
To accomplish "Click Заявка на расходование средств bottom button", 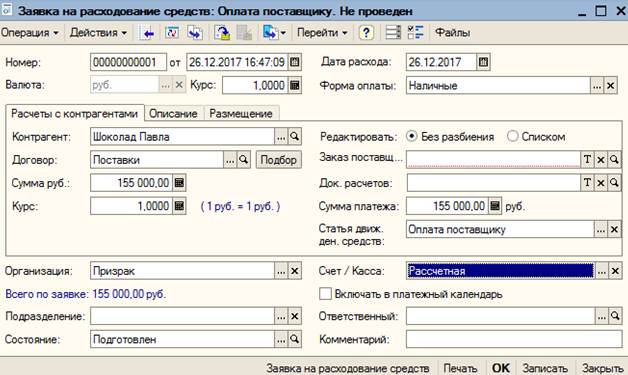I will tap(348, 368).
